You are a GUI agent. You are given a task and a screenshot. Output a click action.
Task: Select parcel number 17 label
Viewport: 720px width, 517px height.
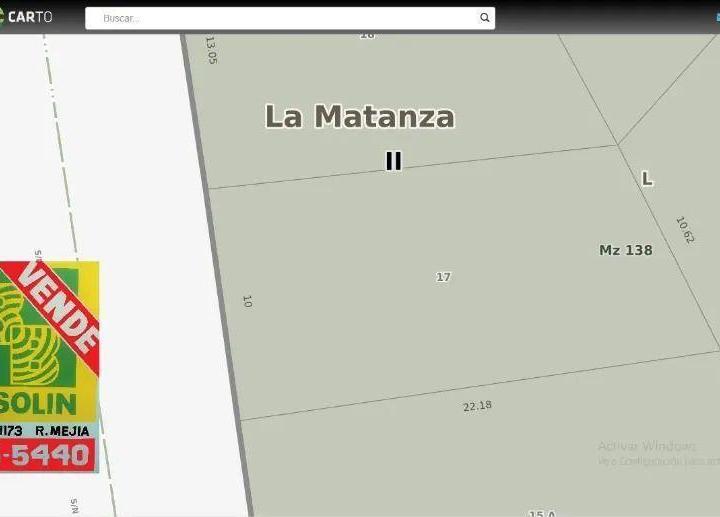pos(443,277)
